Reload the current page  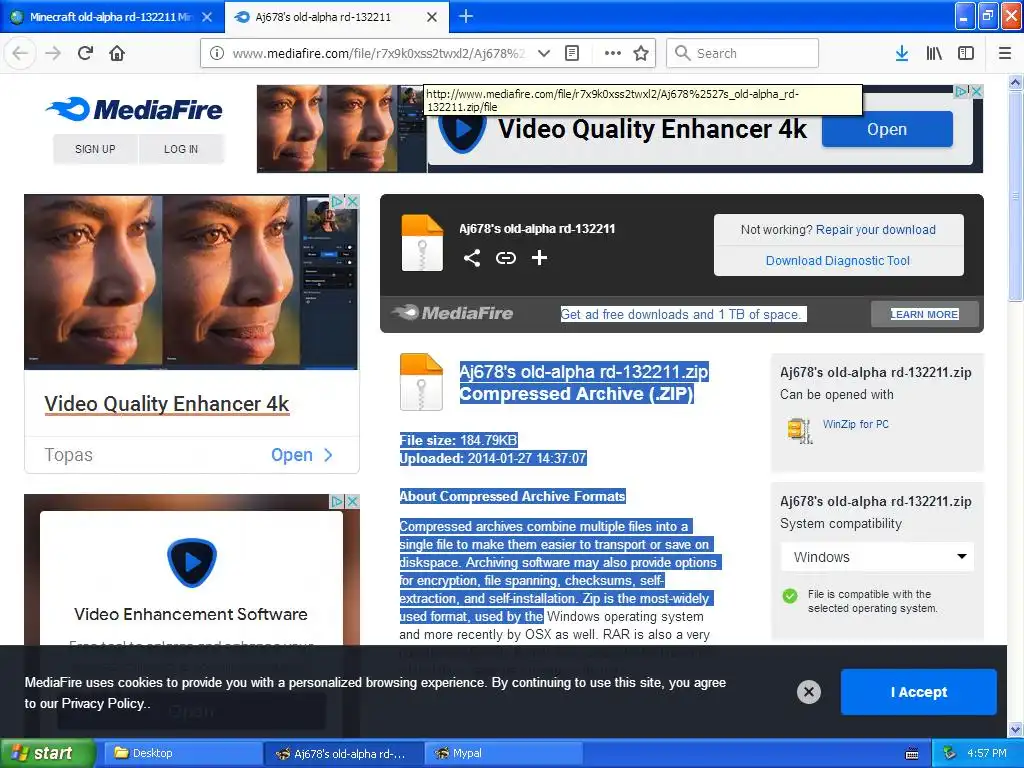point(85,53)
